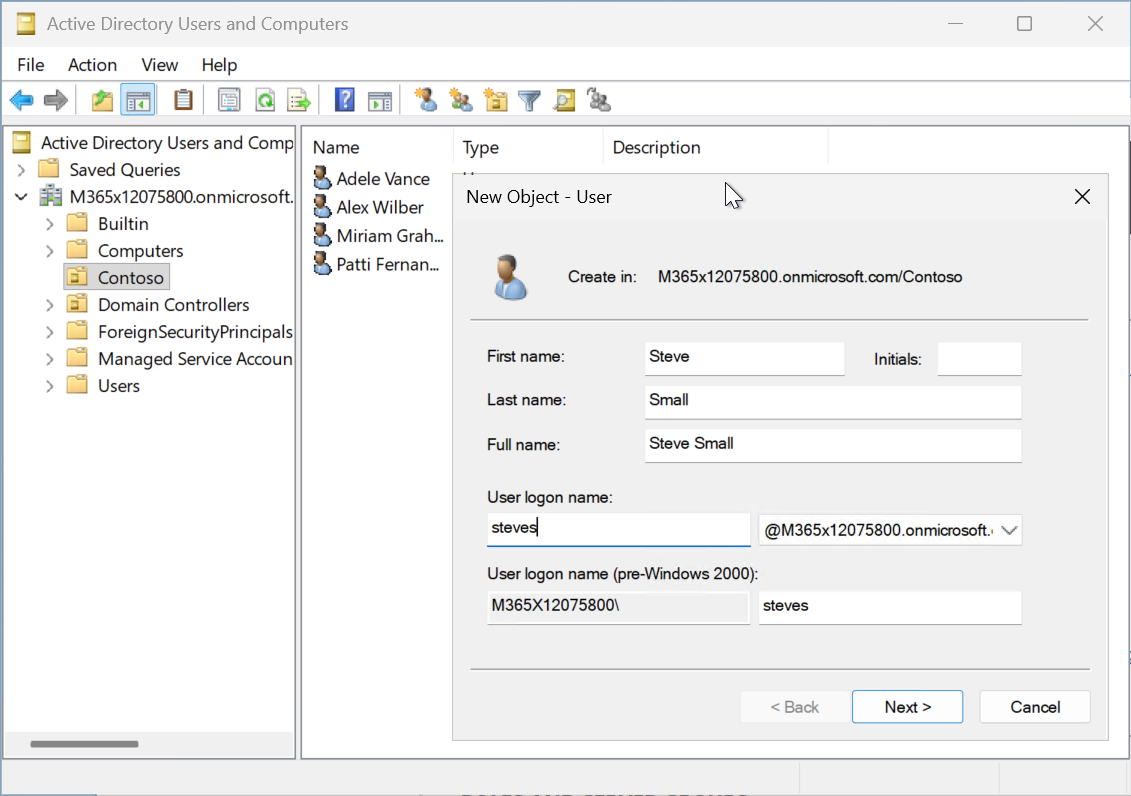Click the Cancel button in dialog

[1035, 707]
